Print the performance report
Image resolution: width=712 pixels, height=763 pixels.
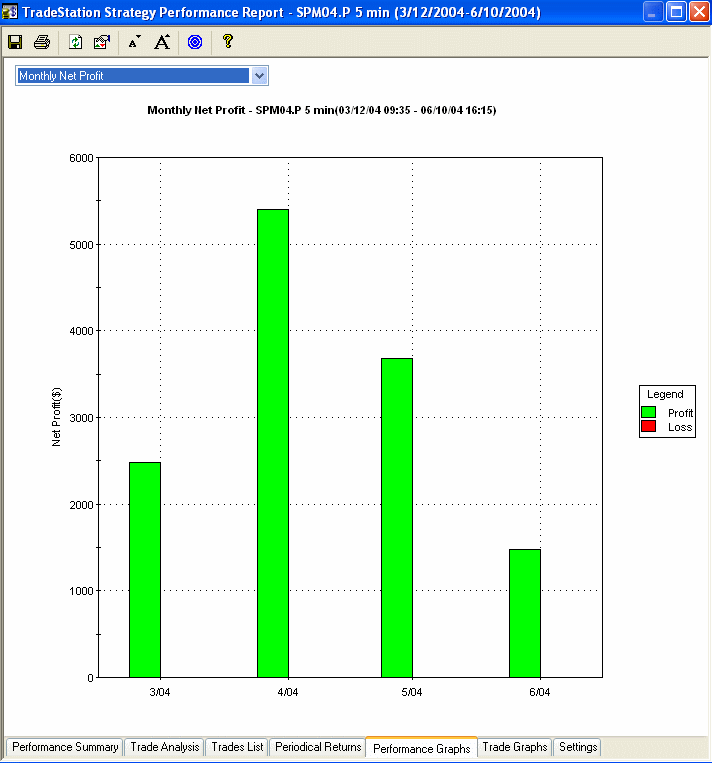click(x=42, y=42)
